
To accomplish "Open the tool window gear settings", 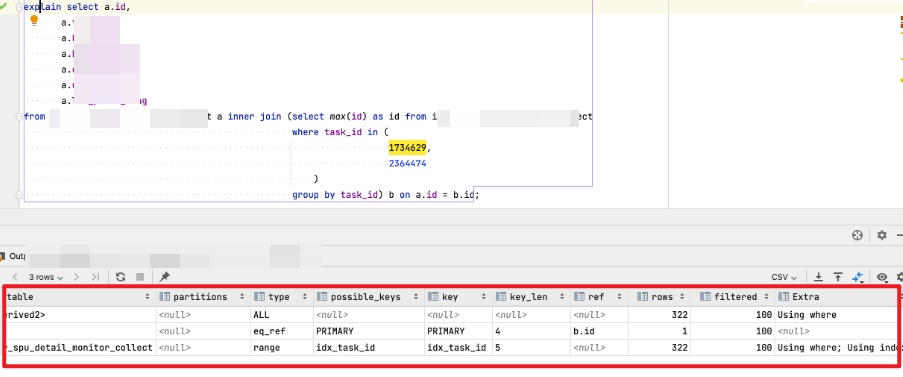I will [882, 235].
